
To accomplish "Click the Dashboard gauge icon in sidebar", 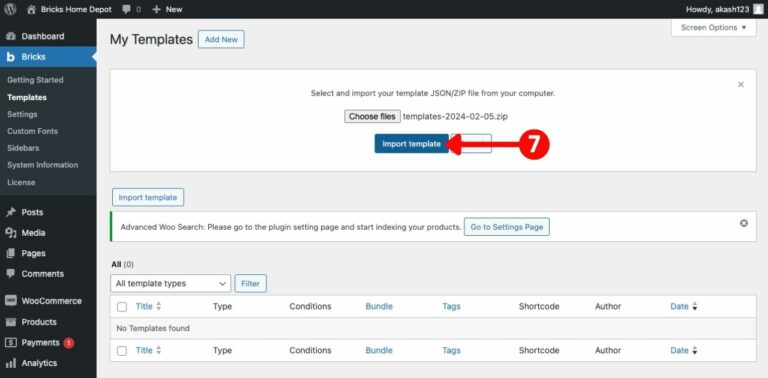I will (11, 36).
